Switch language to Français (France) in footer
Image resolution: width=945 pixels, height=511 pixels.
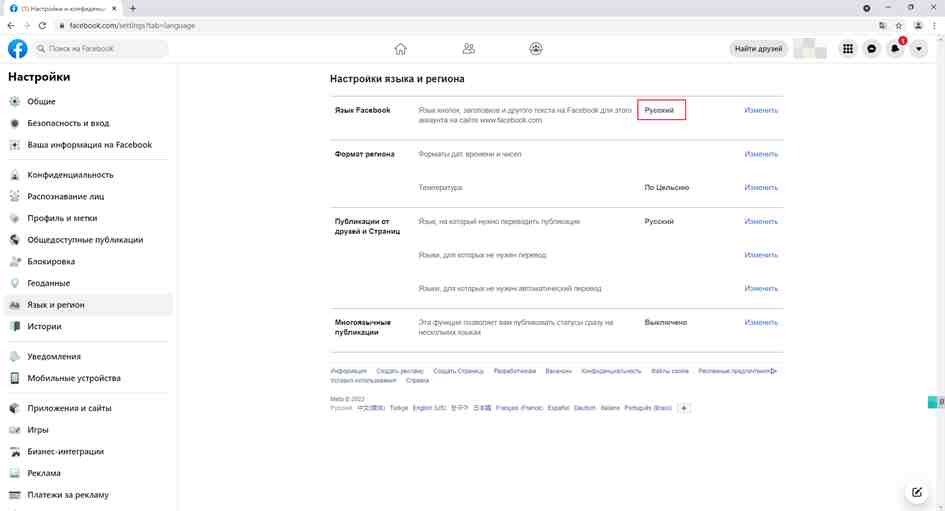[519, 409]
